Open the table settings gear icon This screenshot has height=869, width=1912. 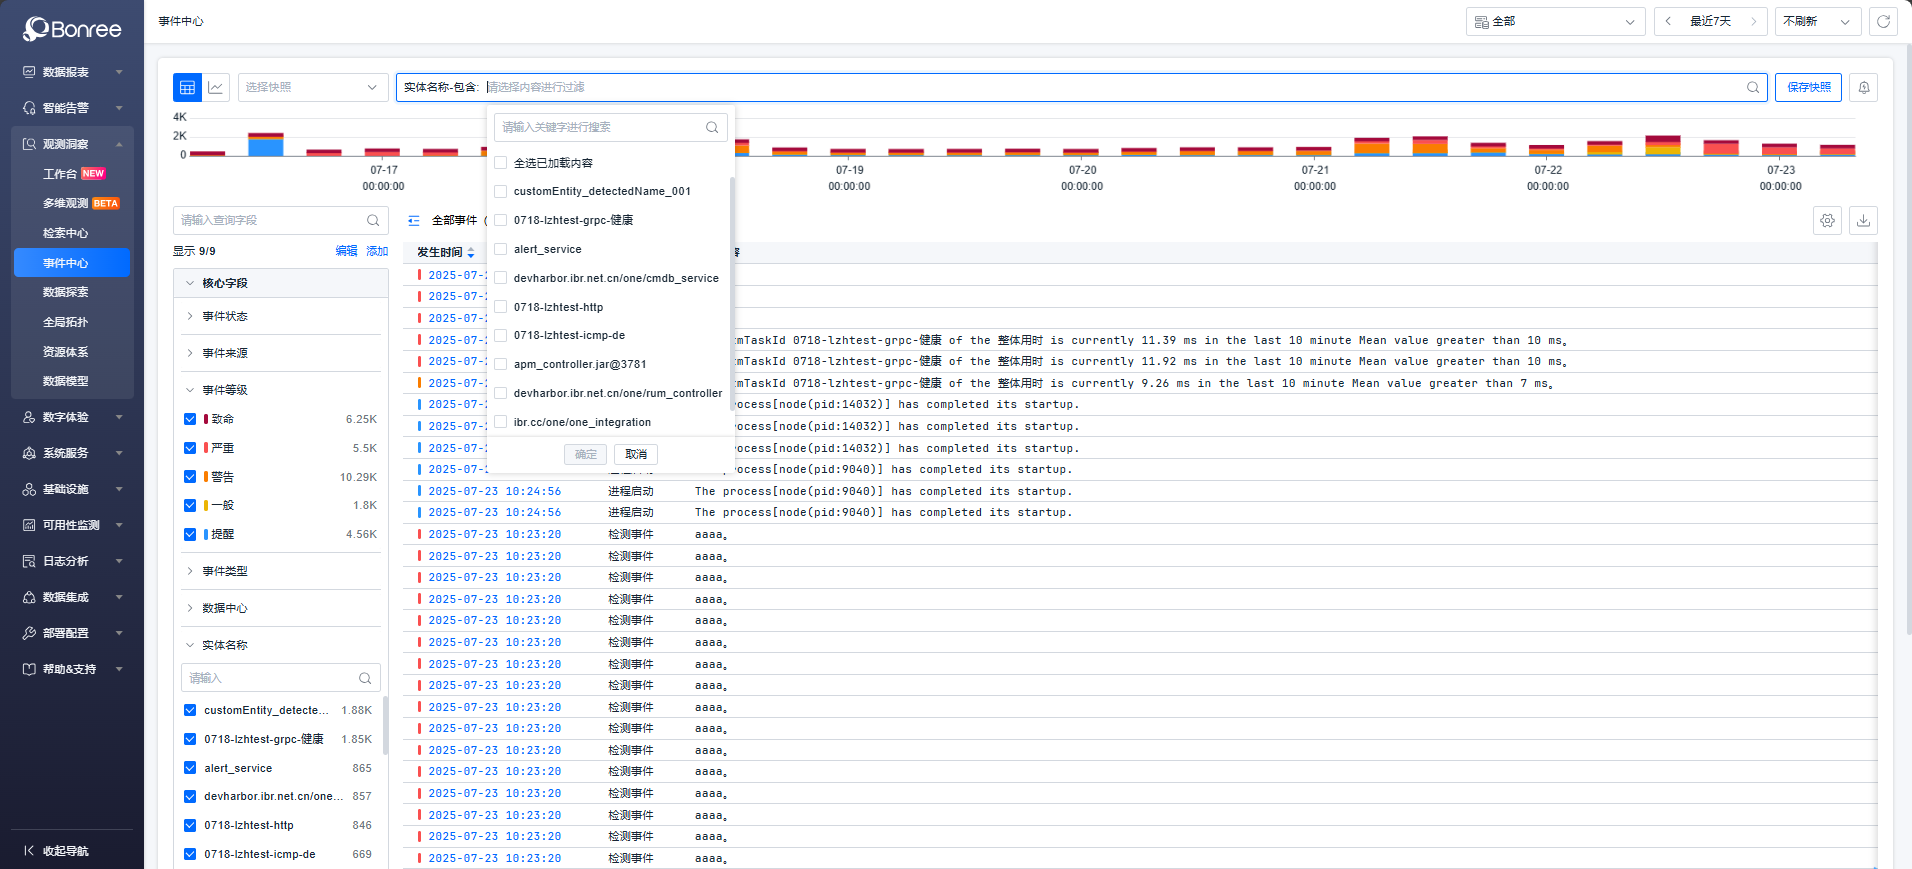(1827, 221)
